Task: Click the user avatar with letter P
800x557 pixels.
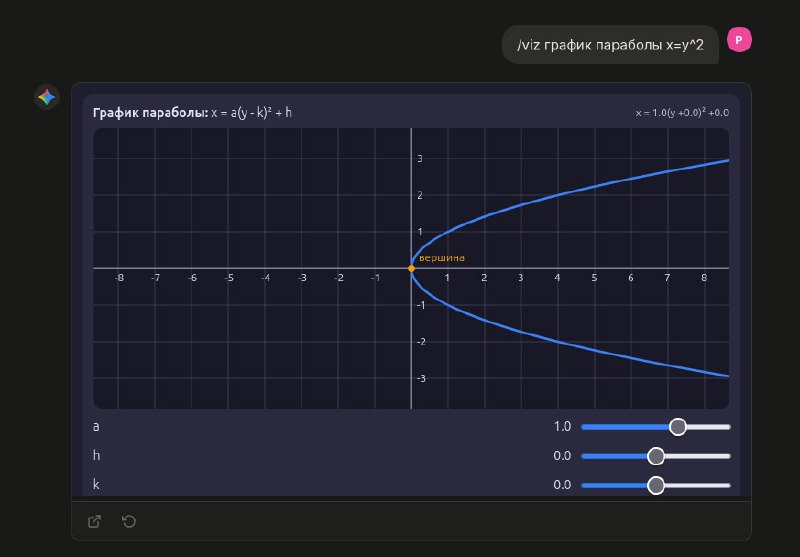Action: click(x=739, y=40)
